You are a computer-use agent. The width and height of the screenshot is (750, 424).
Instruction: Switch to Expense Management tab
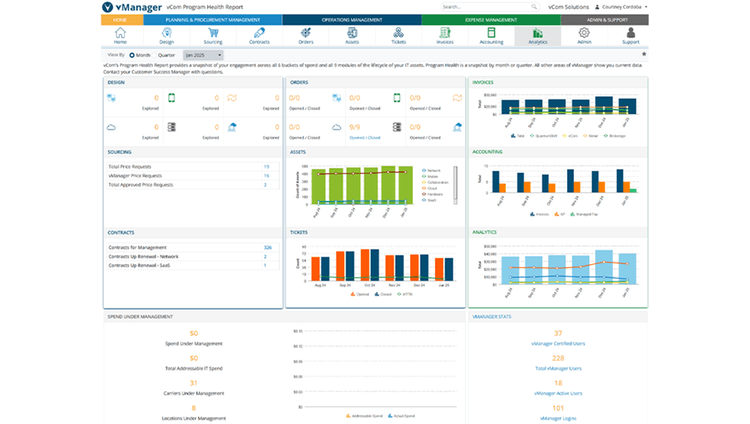click(491, 20)
